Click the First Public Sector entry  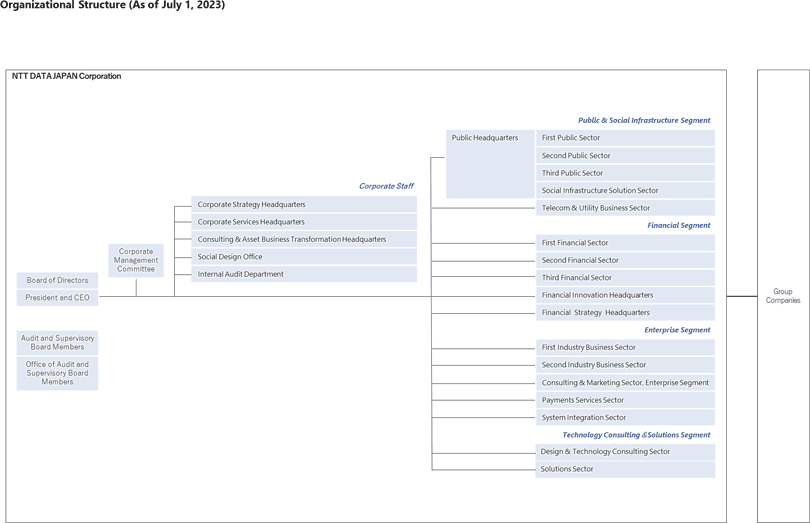[x=625, y=138]
